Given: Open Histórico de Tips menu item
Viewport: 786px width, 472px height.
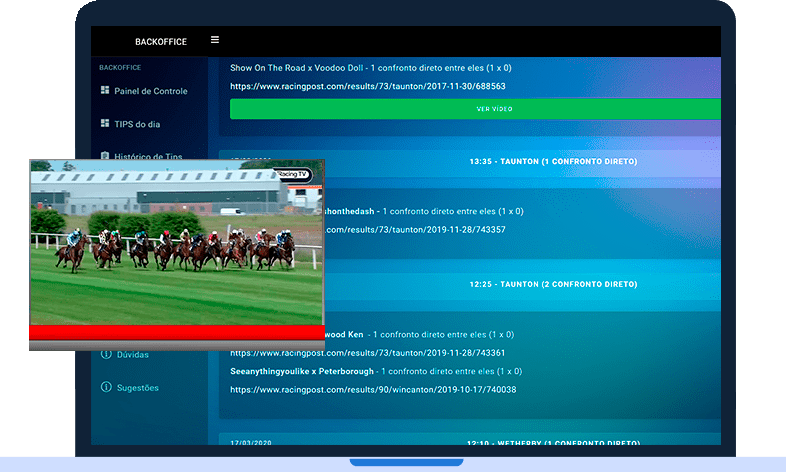Looking at the screenshot, I should tap(148, 156).
